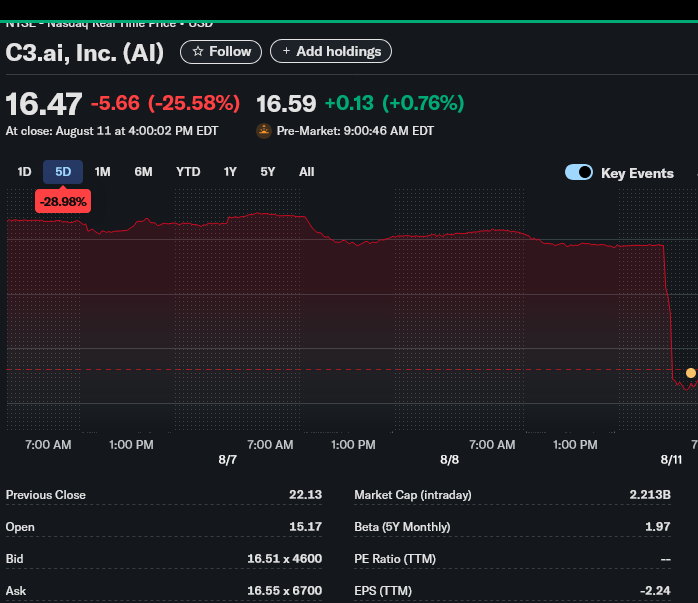Click Add holdings button
Image resolution: width=698 pixels, height=603 pixels.
point(331,52)
